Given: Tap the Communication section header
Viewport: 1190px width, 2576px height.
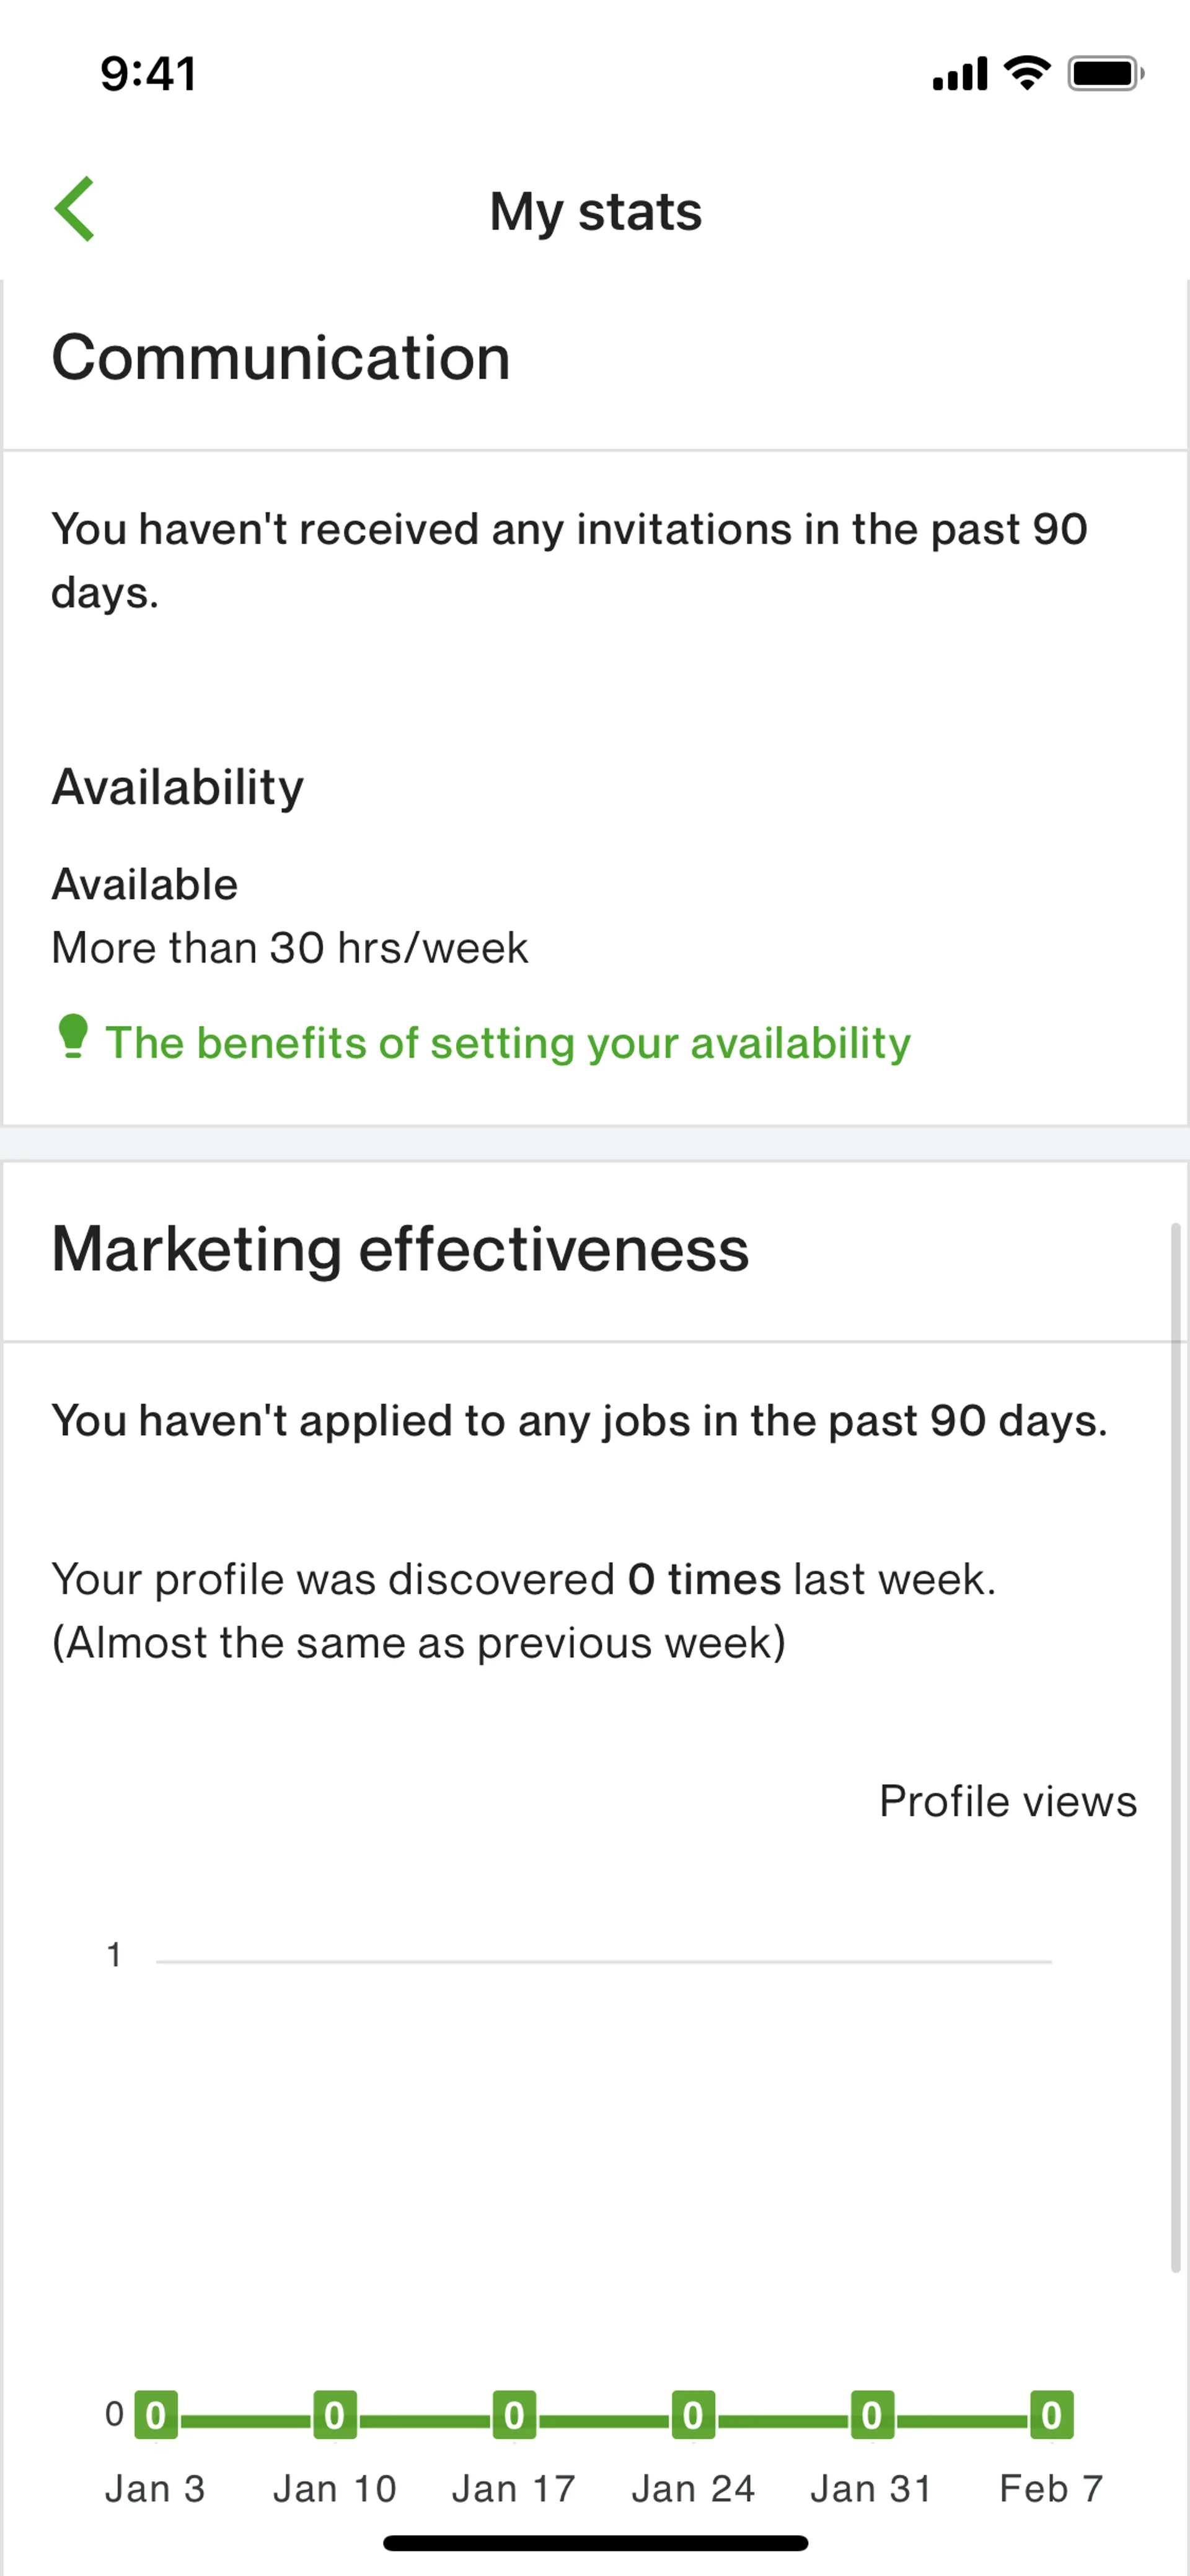Looking at the screenshot, I should click(281, 358).
